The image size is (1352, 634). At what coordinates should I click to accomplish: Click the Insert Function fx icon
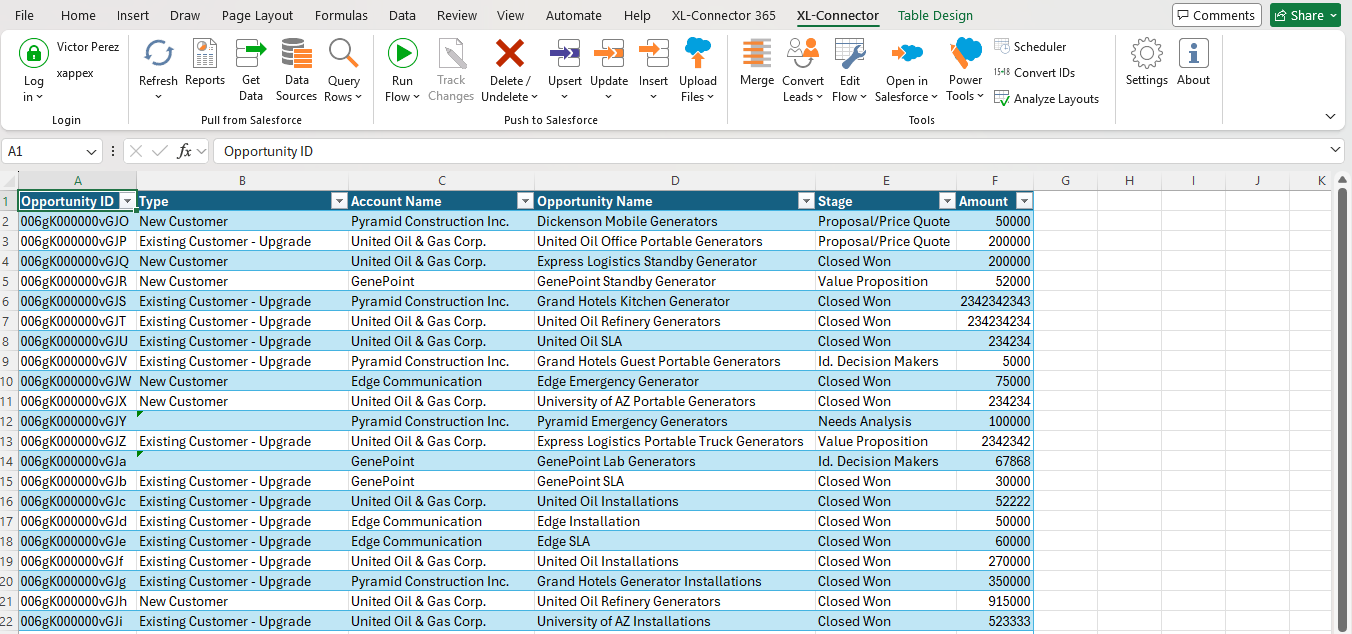(x=185, y=151)
